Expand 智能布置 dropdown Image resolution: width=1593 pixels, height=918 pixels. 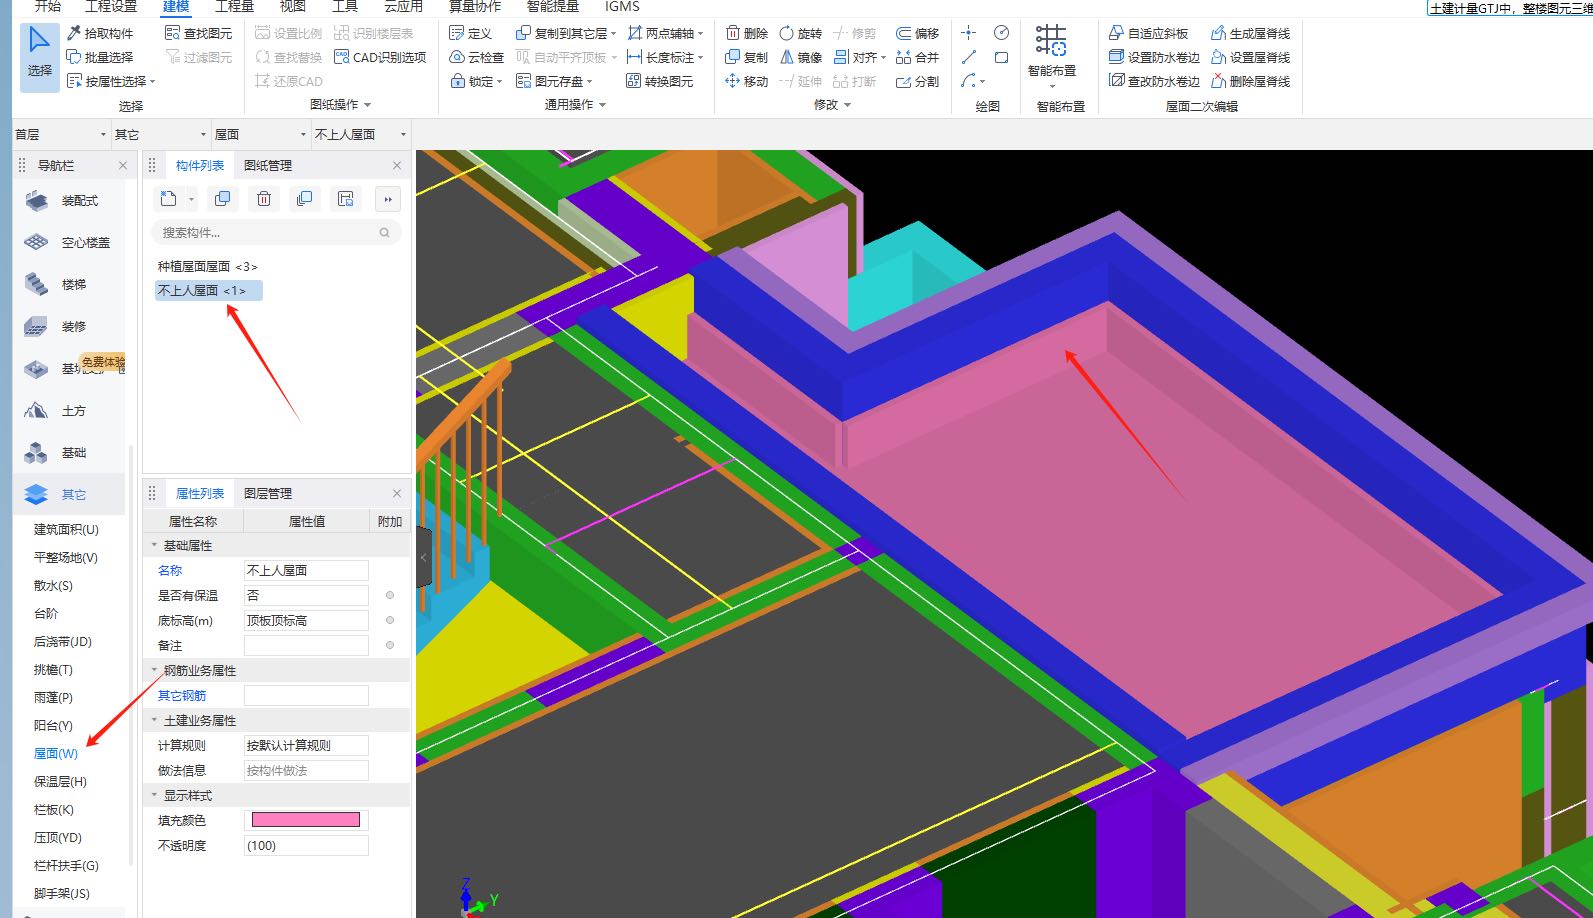(x=1052, y=86)
